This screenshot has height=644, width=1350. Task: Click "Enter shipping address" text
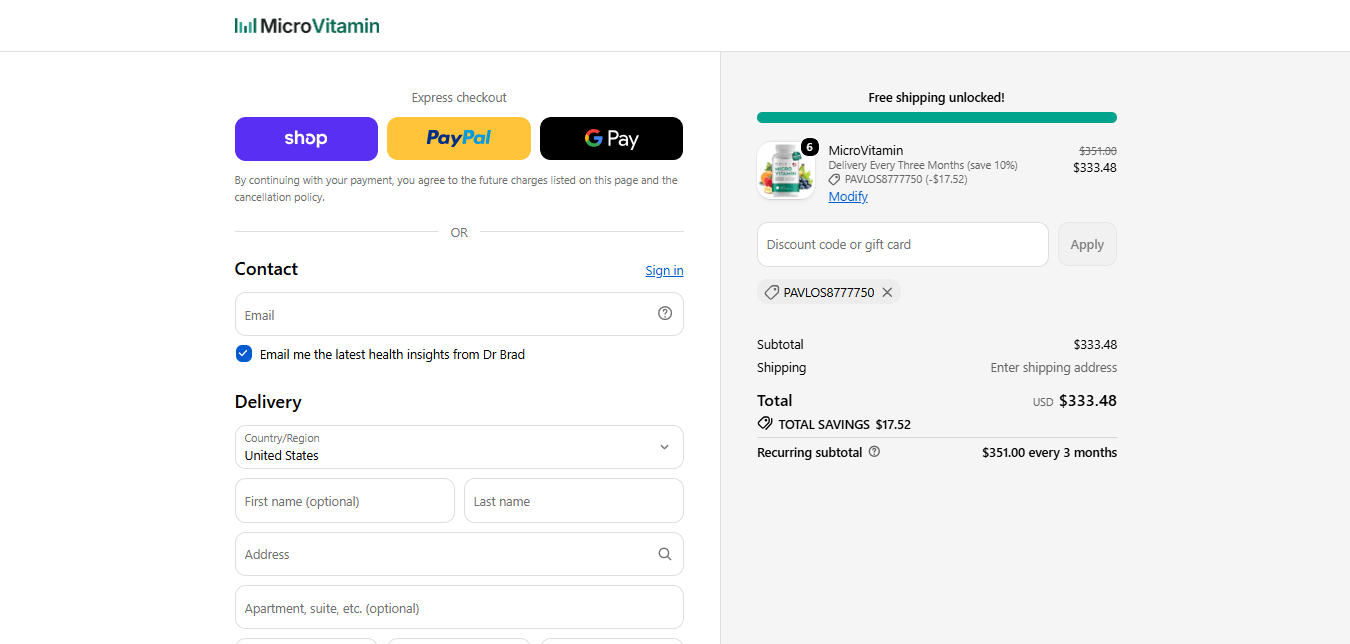coord(1054,368)
